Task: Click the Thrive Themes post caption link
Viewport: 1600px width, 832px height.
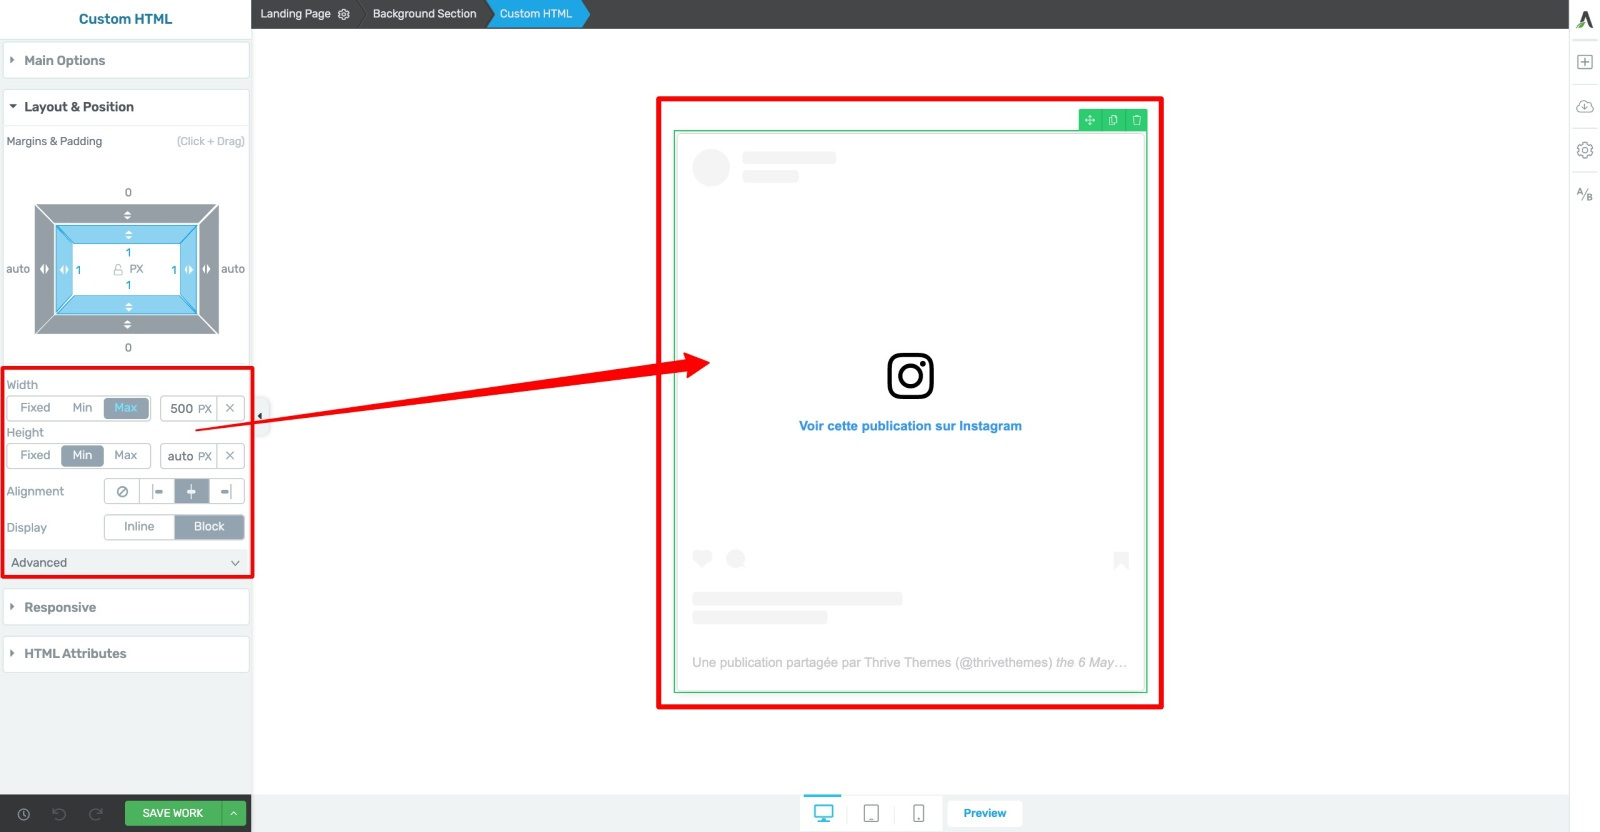Action: point(909,663)
